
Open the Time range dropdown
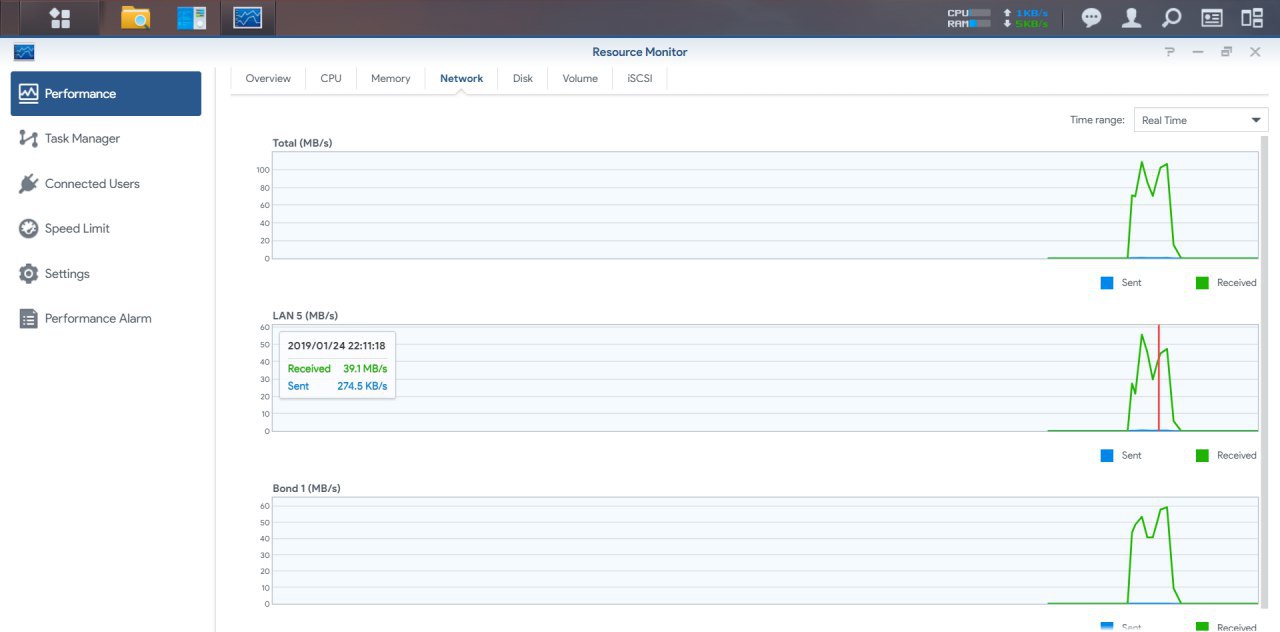(1200, 120)
